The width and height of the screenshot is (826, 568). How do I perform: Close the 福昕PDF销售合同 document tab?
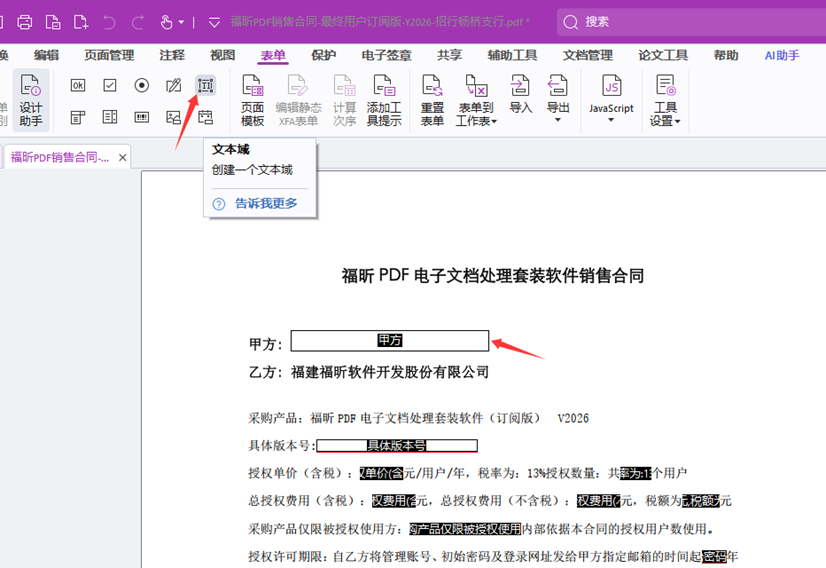(123, 158)
